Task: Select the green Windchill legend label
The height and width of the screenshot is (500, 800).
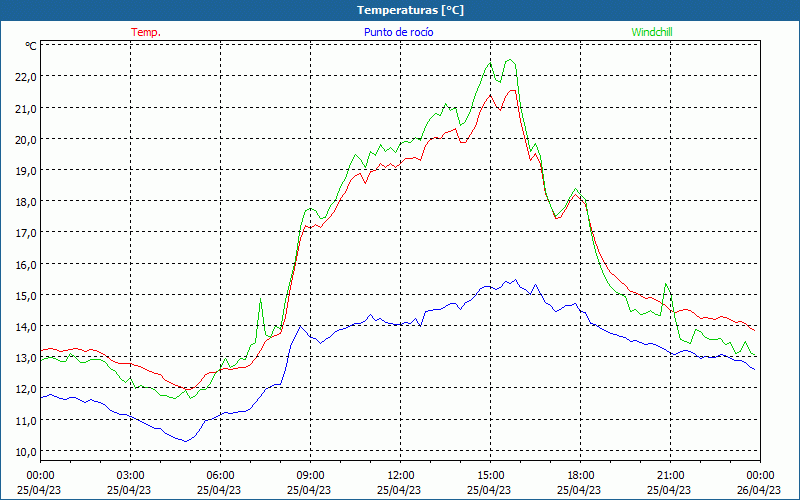Action: point(652,32)
